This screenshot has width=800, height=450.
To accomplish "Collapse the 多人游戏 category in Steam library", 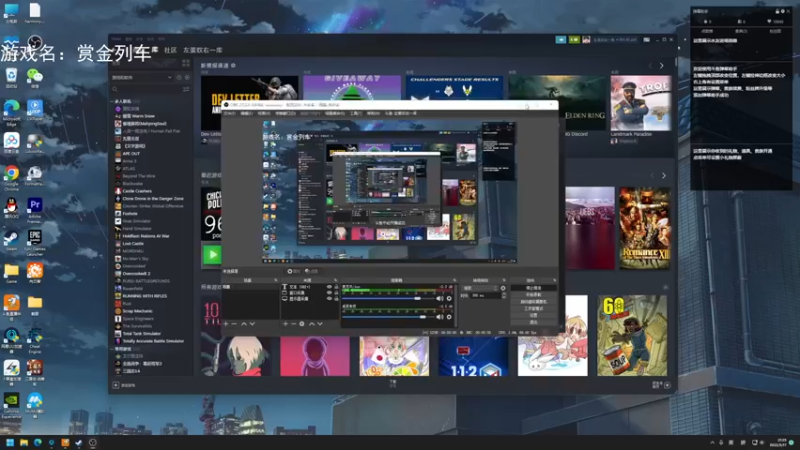I will click(112, 102).
